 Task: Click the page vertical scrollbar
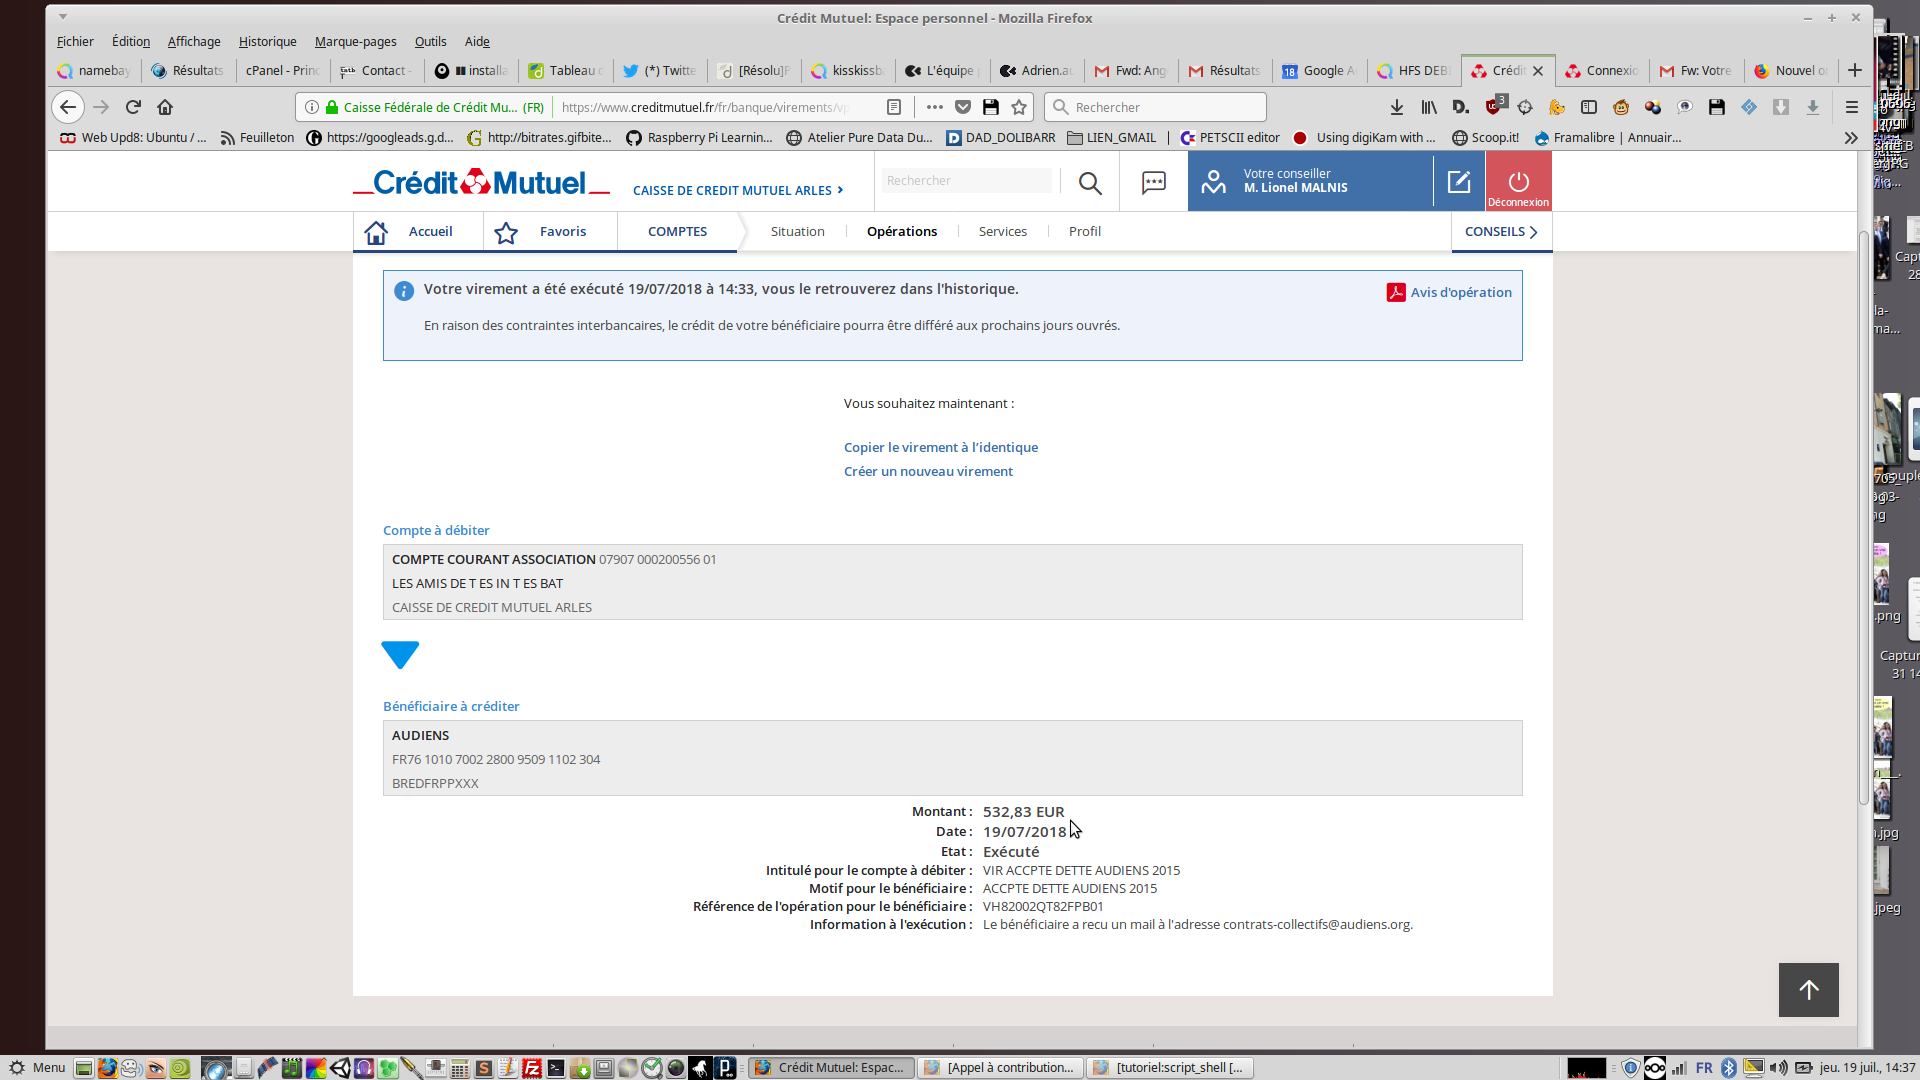(x=1863, y=520)
